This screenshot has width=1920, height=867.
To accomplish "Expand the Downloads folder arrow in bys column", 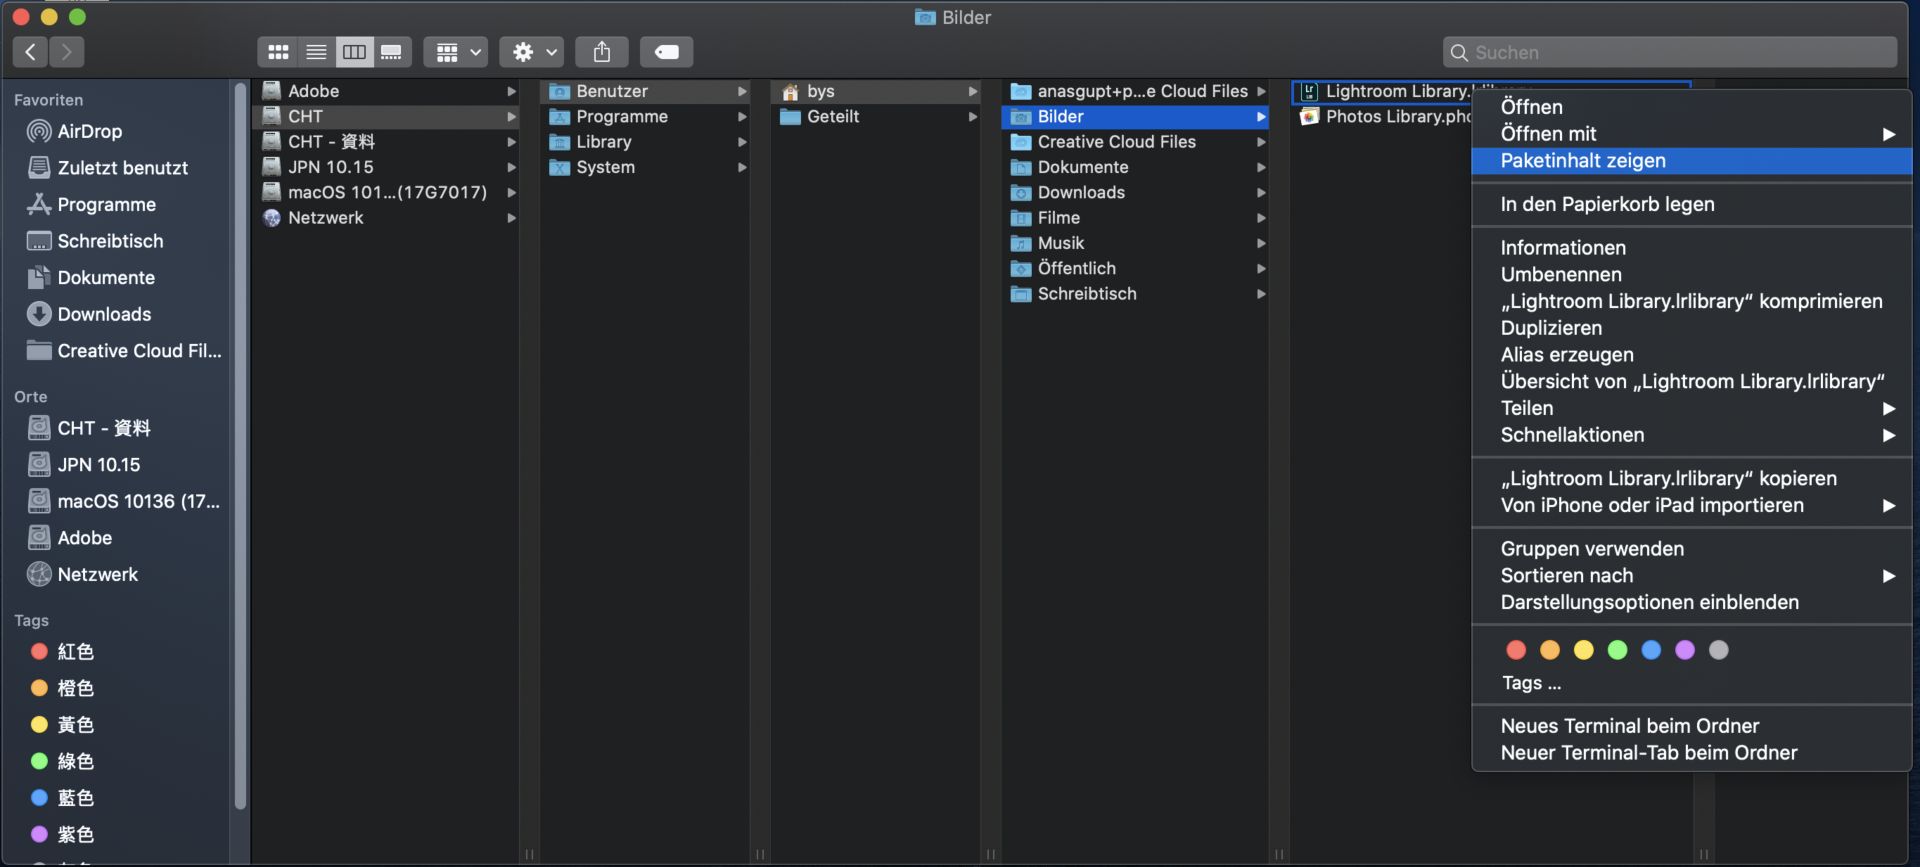I will pyautogui.click(x=1261, y=192).
